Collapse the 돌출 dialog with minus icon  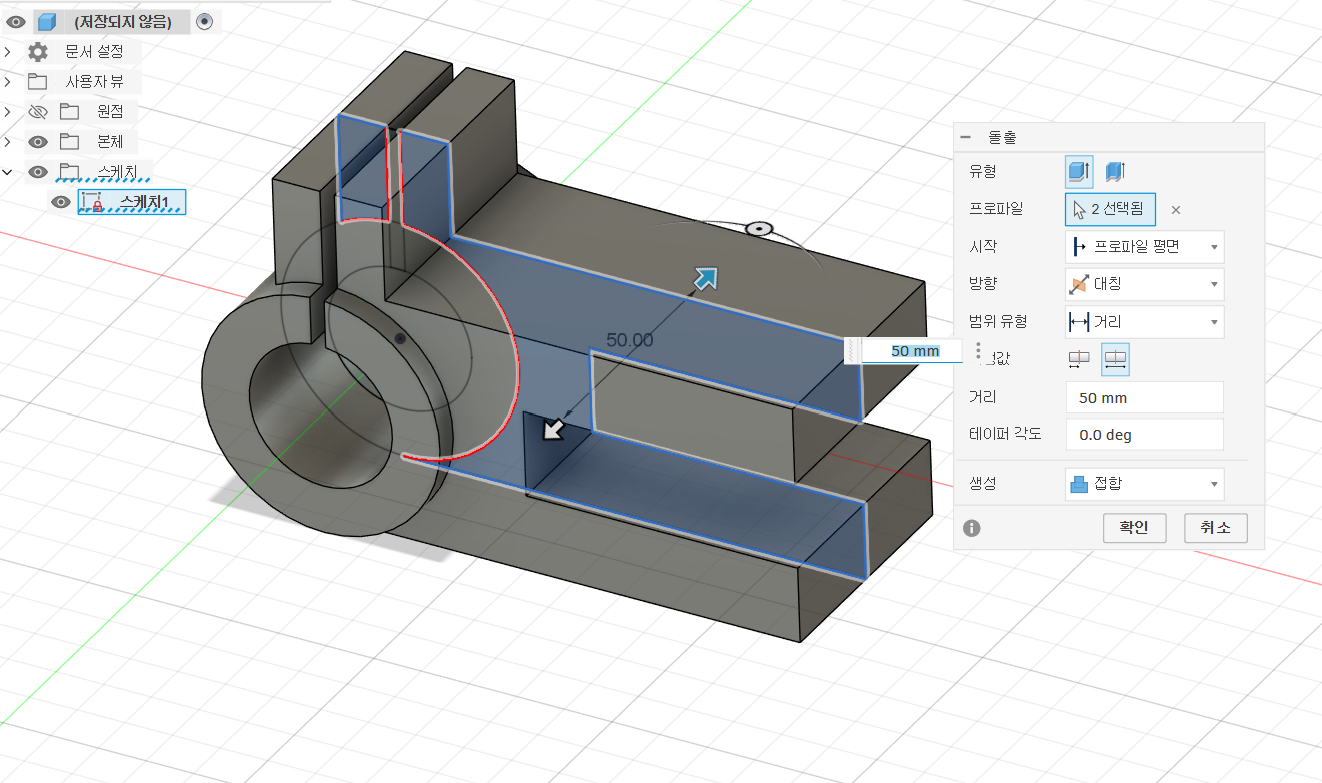pyautogui.click(x=966, y=138)
